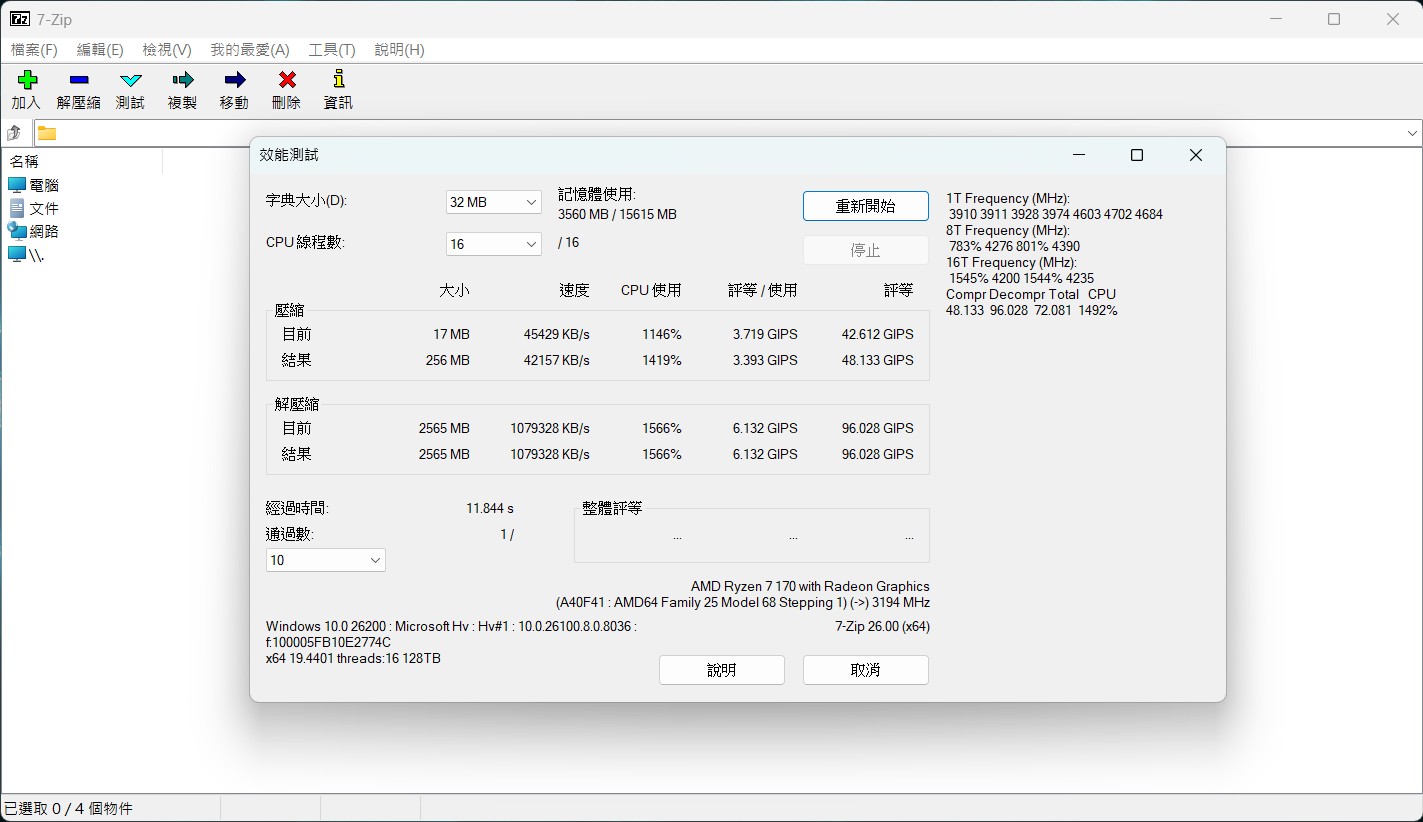Minimize the 效能測試 benchmark dialog
The height and width of the screenshot is (822, 1423).
tap(1078, 155)
